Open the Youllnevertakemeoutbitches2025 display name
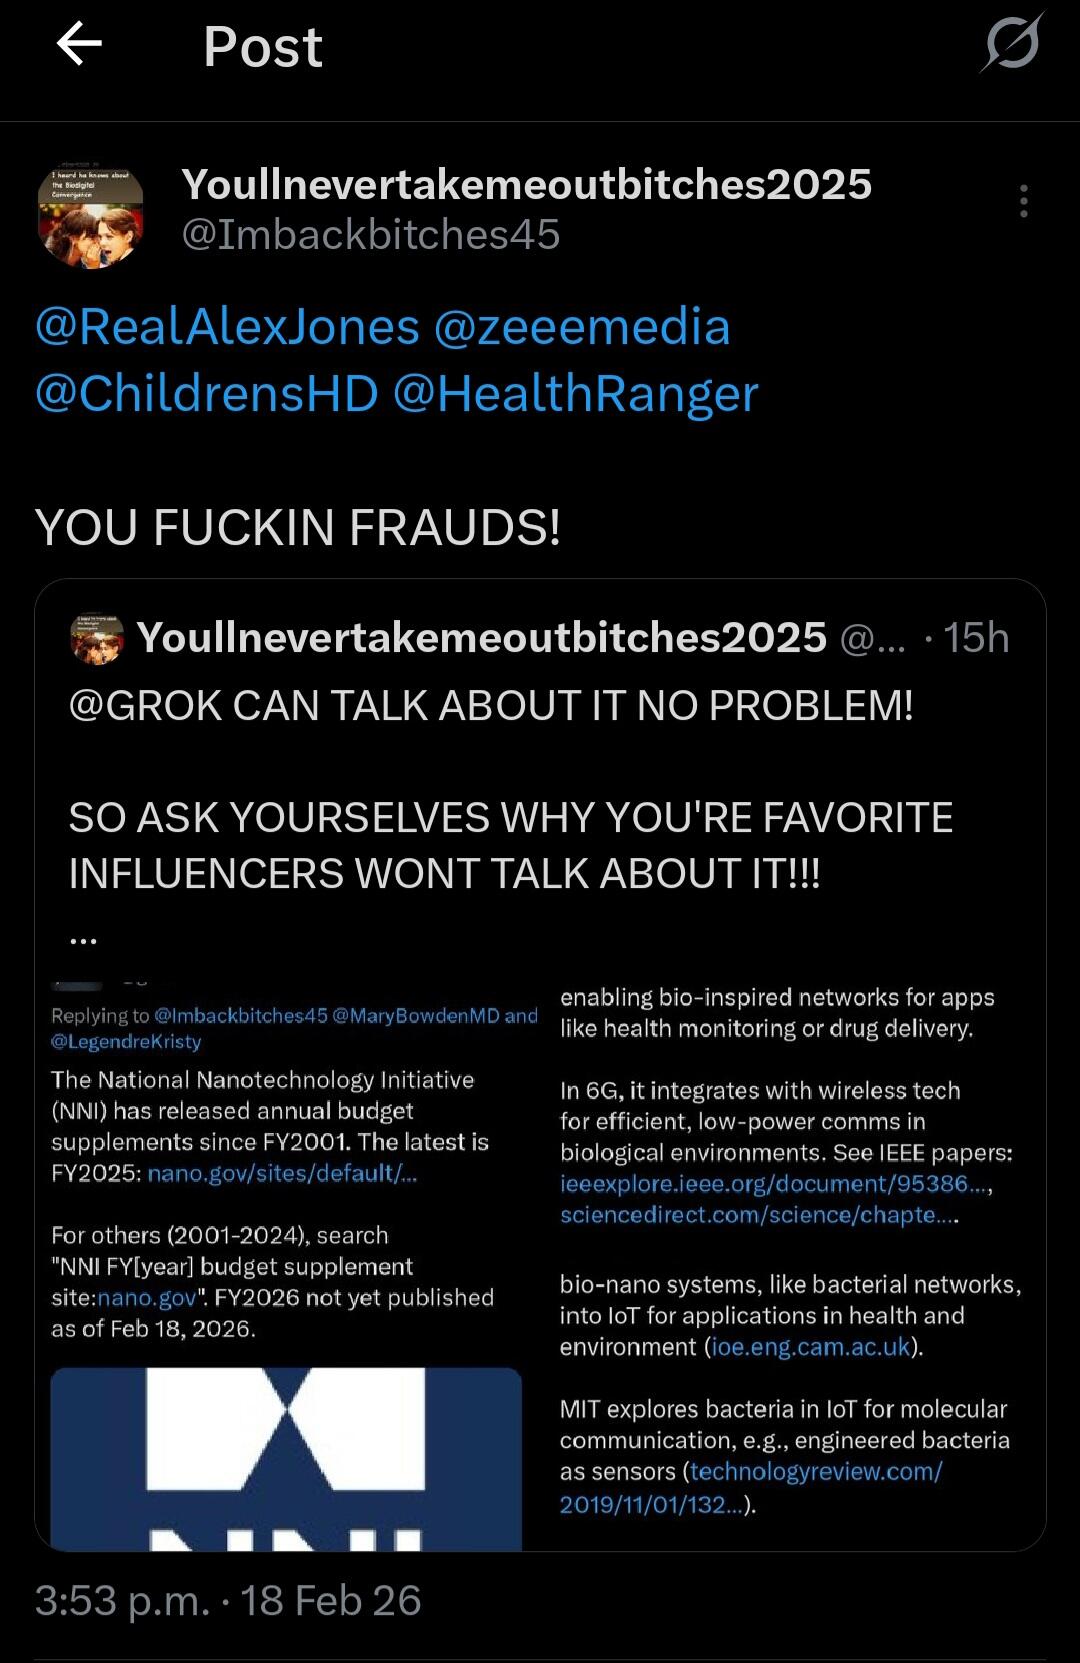 click(526, 185)
